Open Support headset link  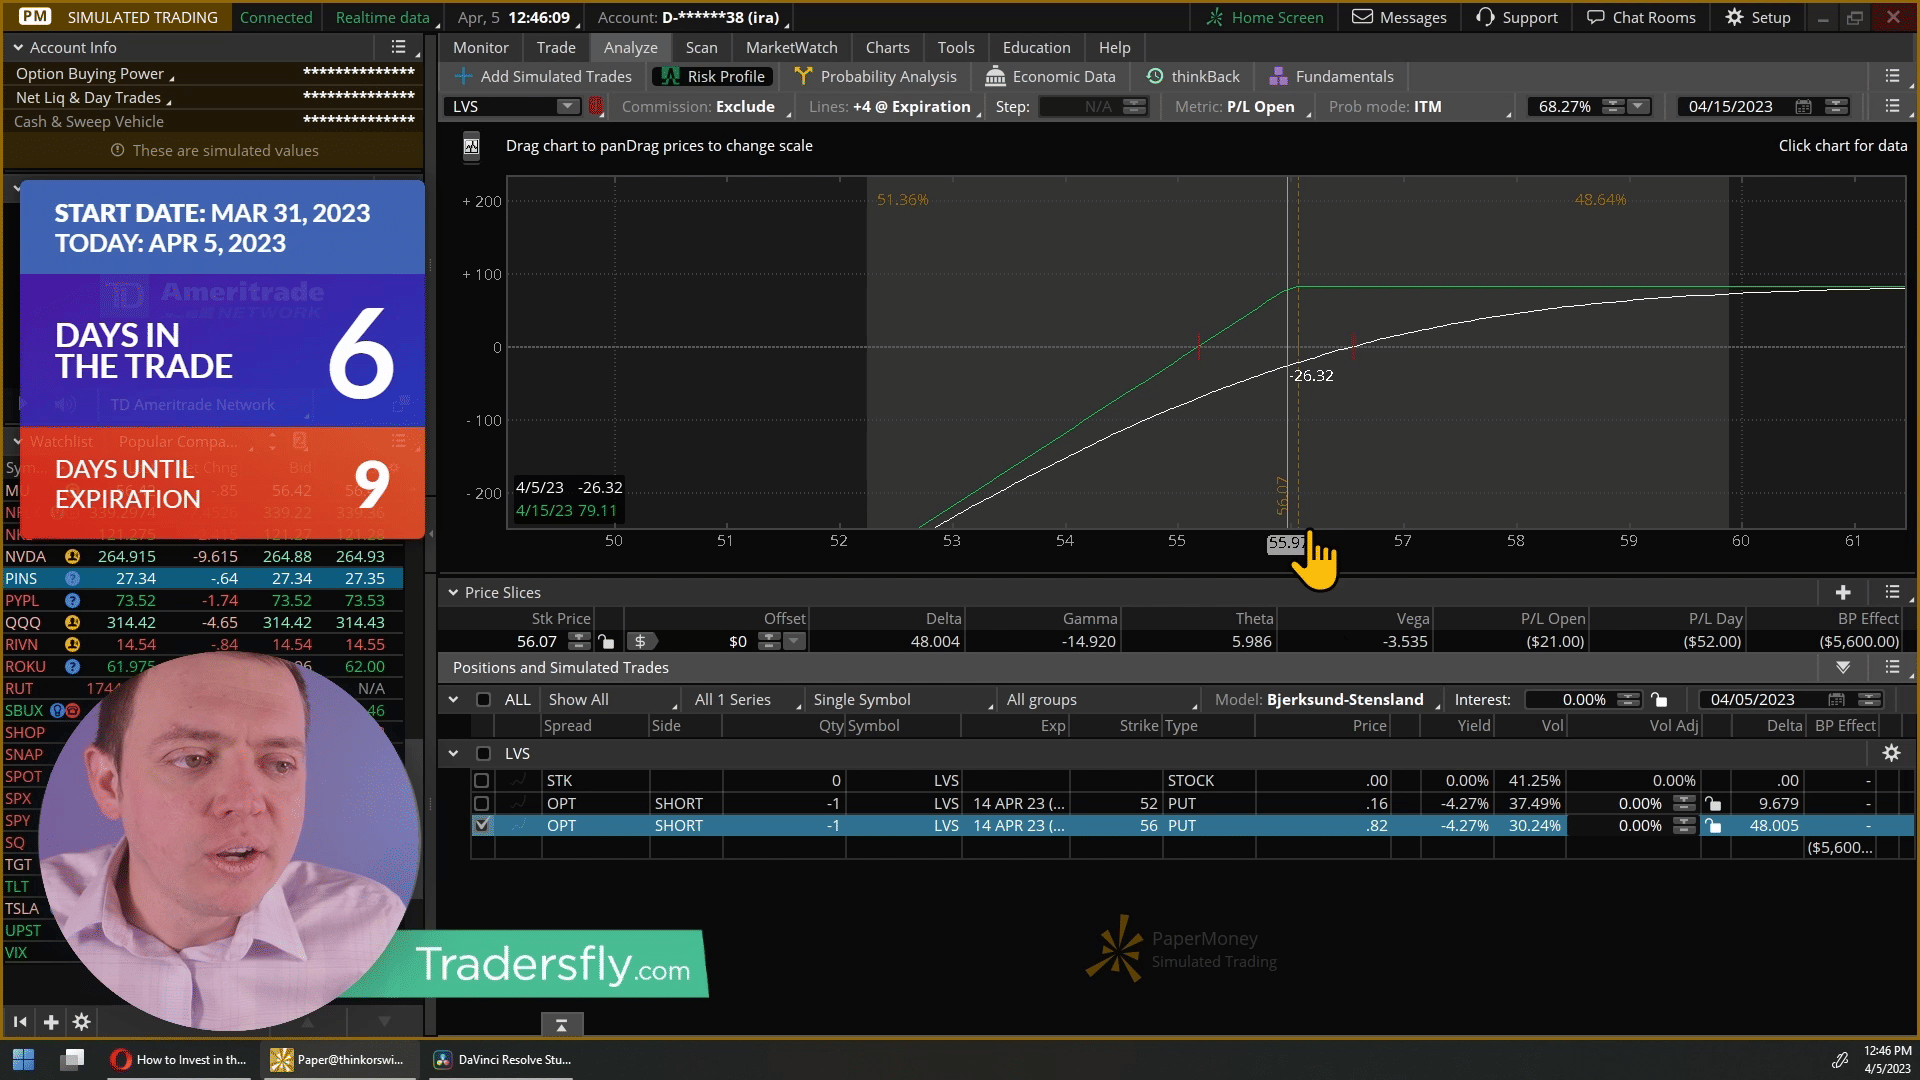(1517, 17)
